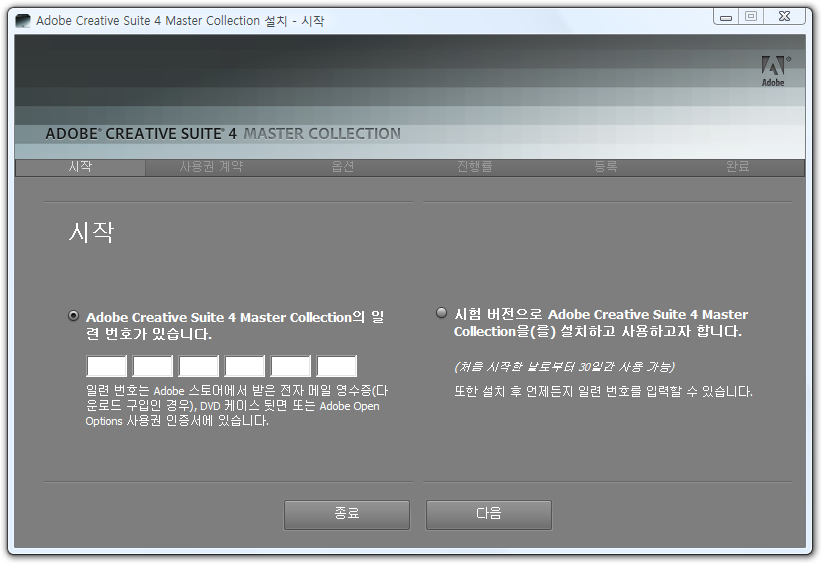Select the trial version install radio option

pyautogui.click(x=441, y=313)
